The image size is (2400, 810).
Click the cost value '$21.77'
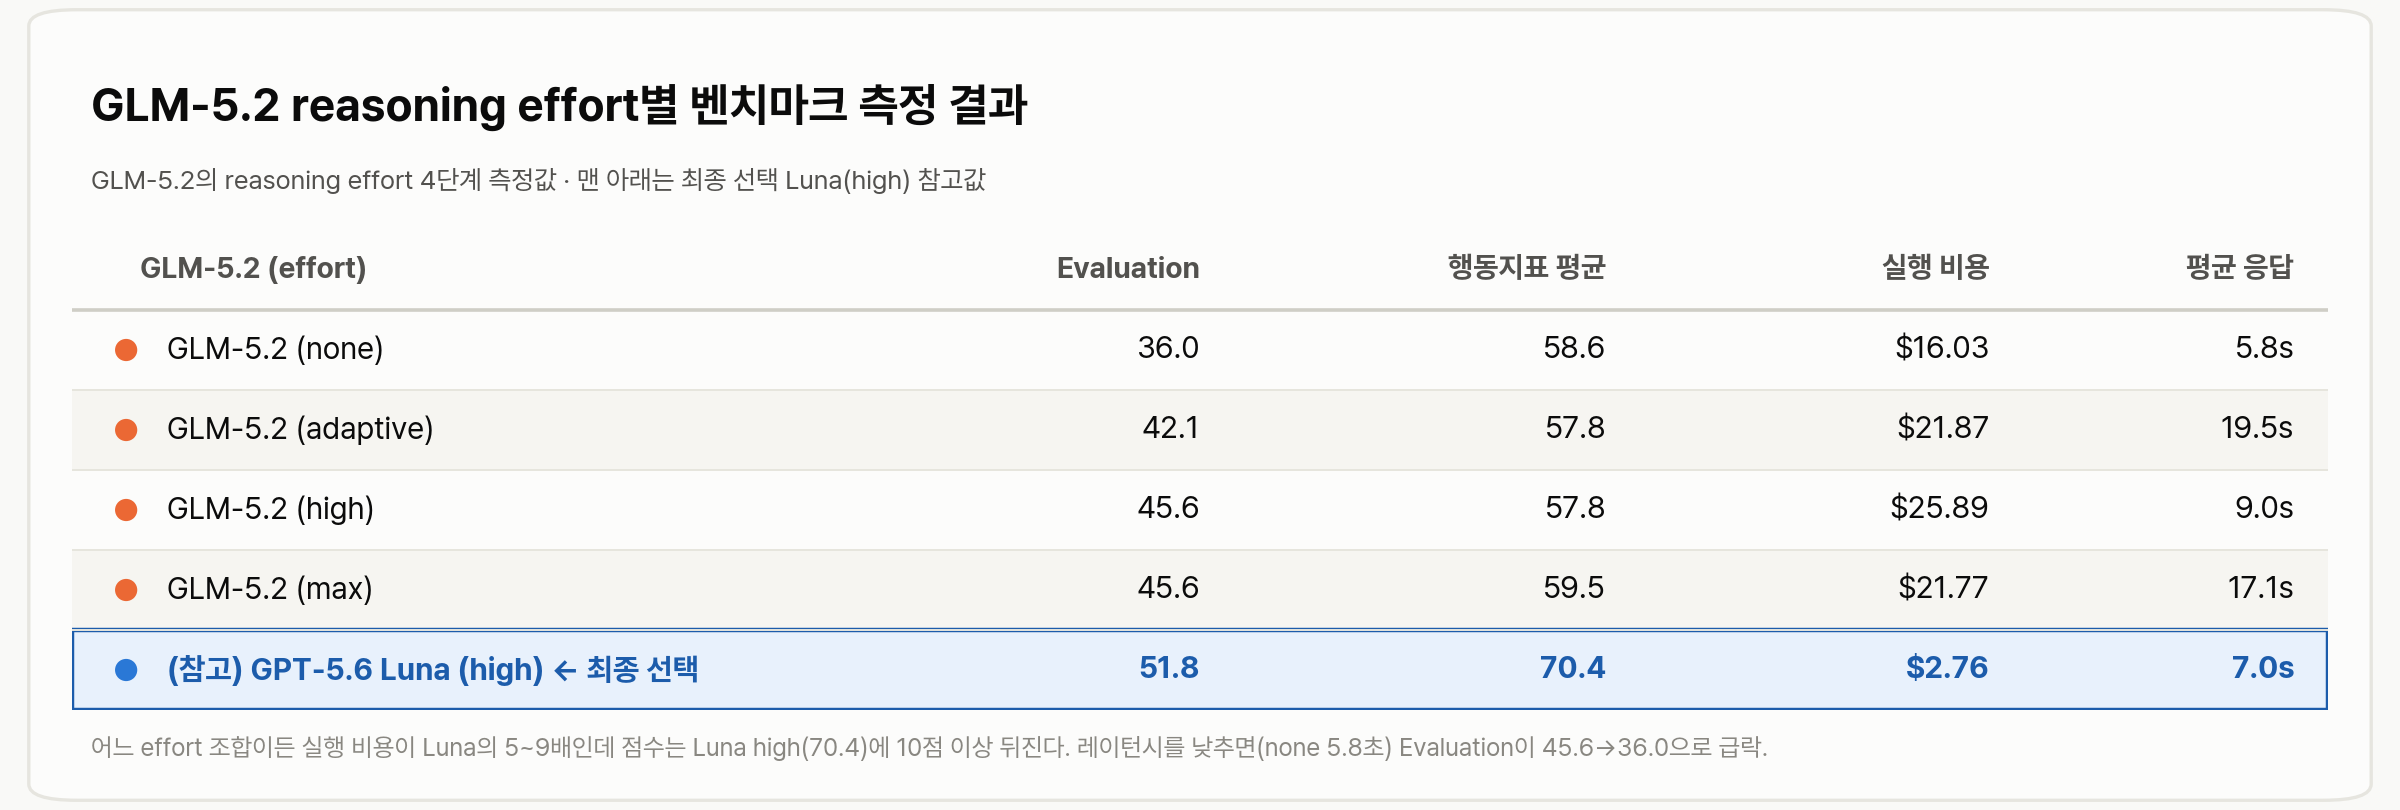[1943, 588]
